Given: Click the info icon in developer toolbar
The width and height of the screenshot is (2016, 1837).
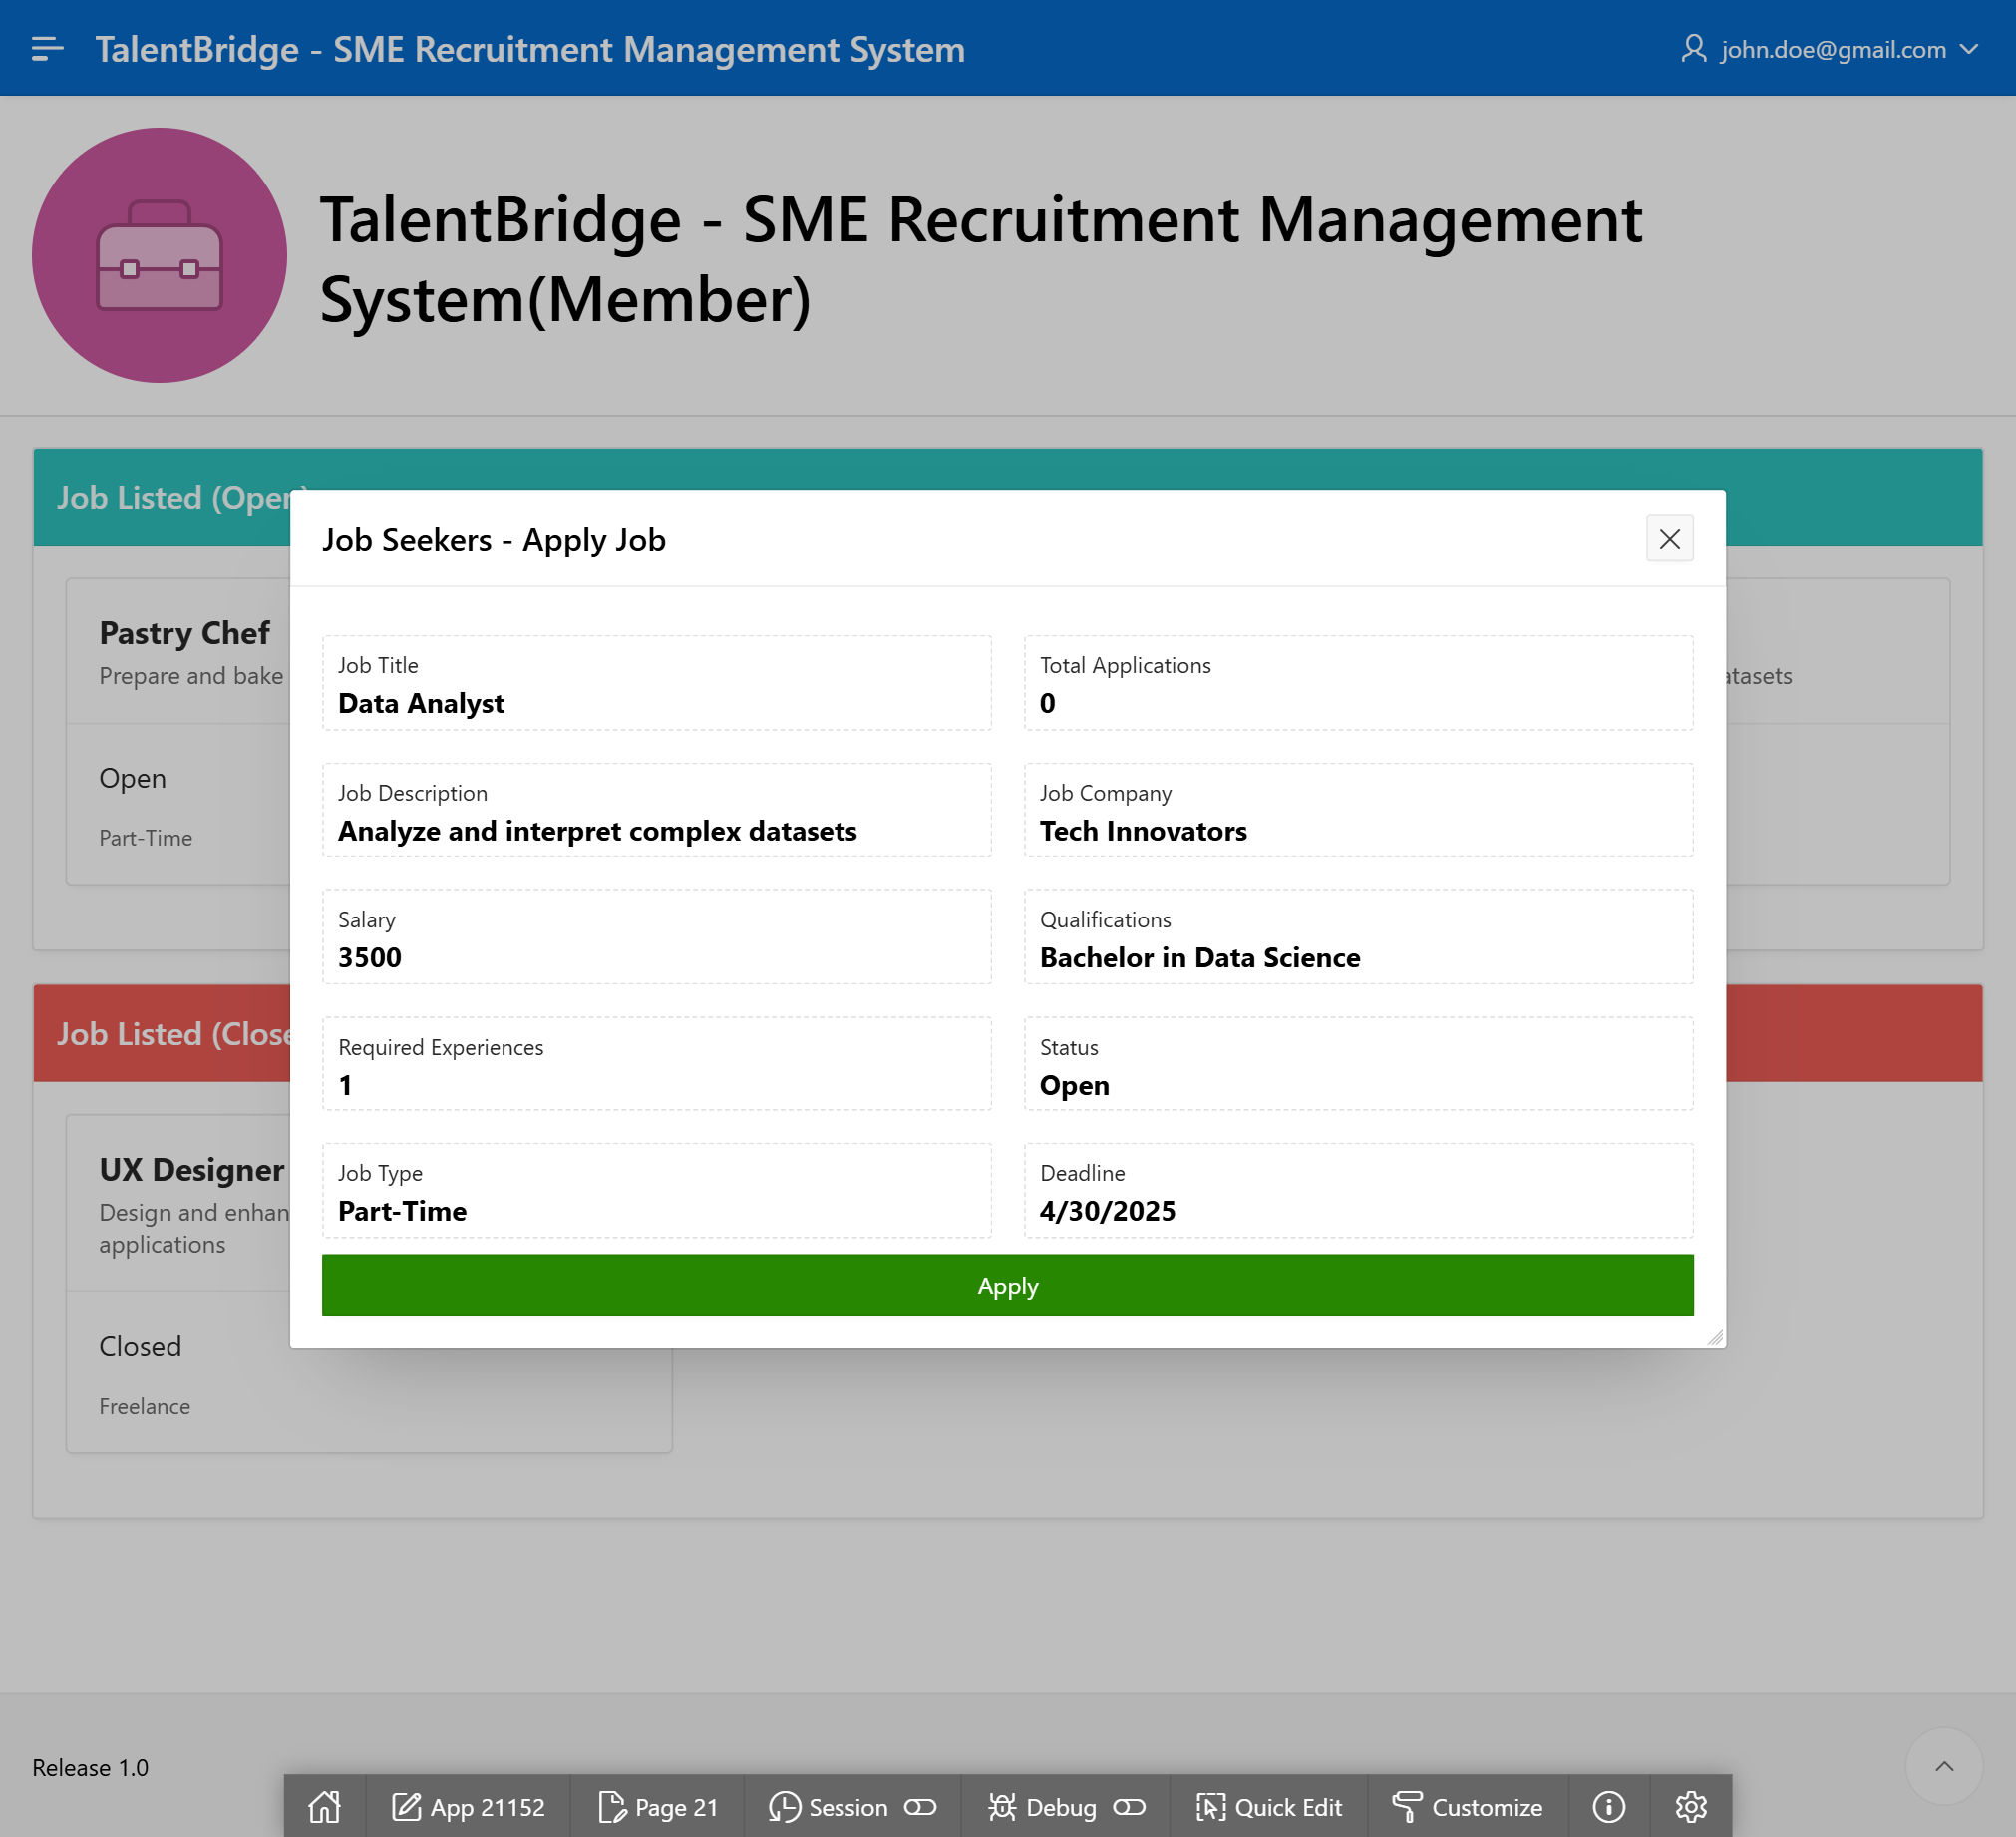Looking at the screenshot, I should (1608, 1807).
